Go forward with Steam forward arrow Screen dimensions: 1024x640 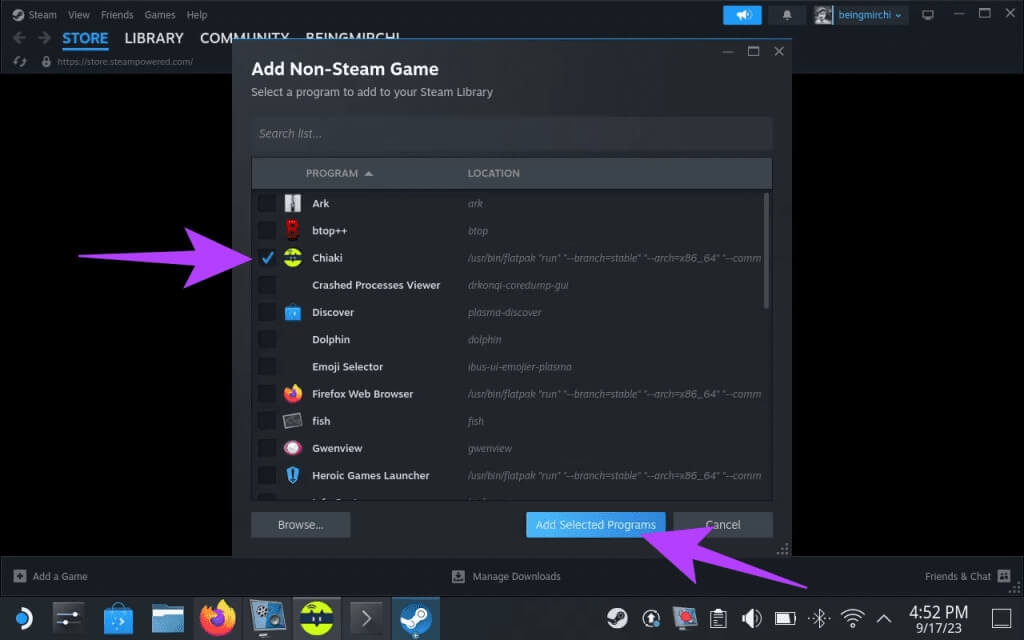click(44, 38)
